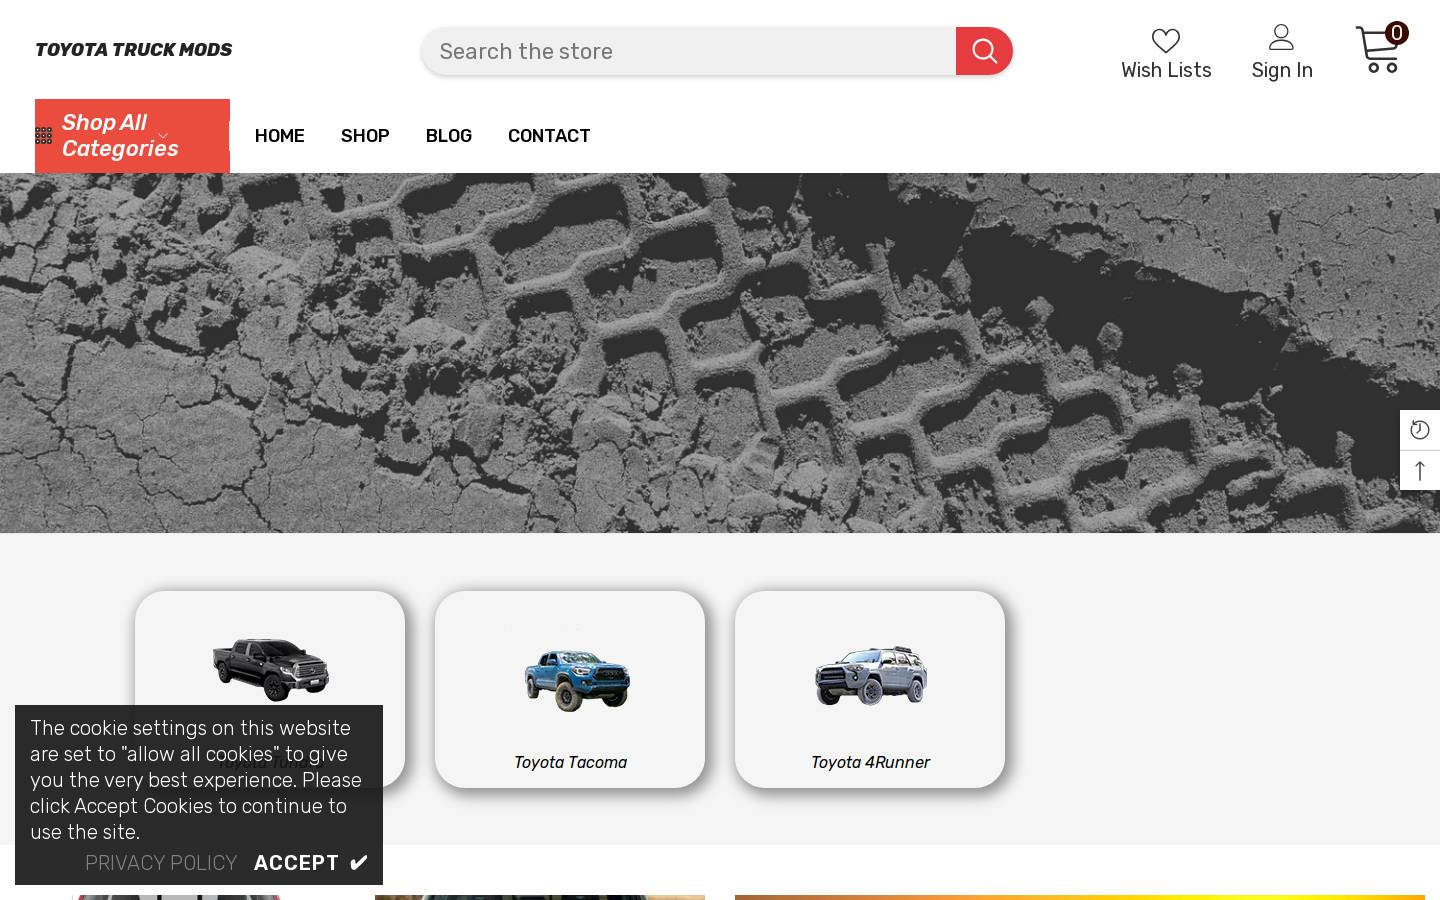Click the Sign In user icon
1440x900 pixels.
tap(1281, 37)
